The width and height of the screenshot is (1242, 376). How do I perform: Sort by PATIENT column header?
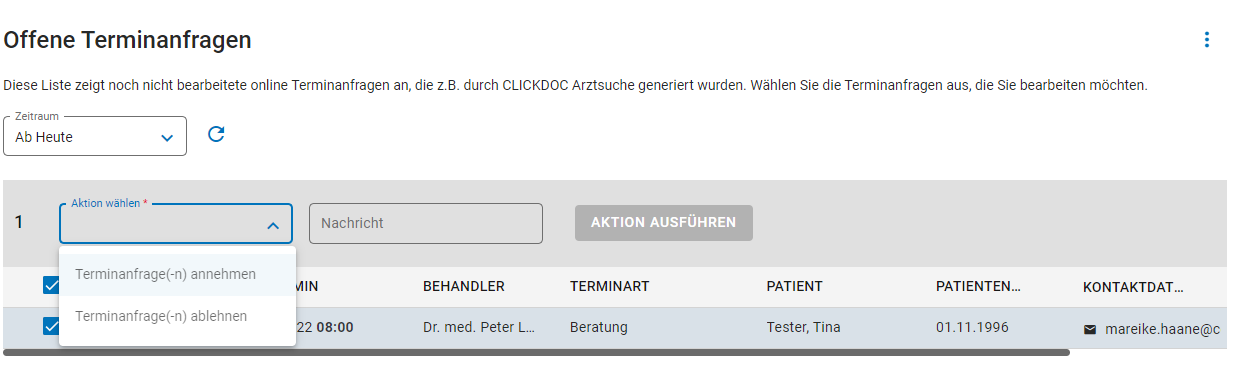pyautogui.click(x=795, y=287)
